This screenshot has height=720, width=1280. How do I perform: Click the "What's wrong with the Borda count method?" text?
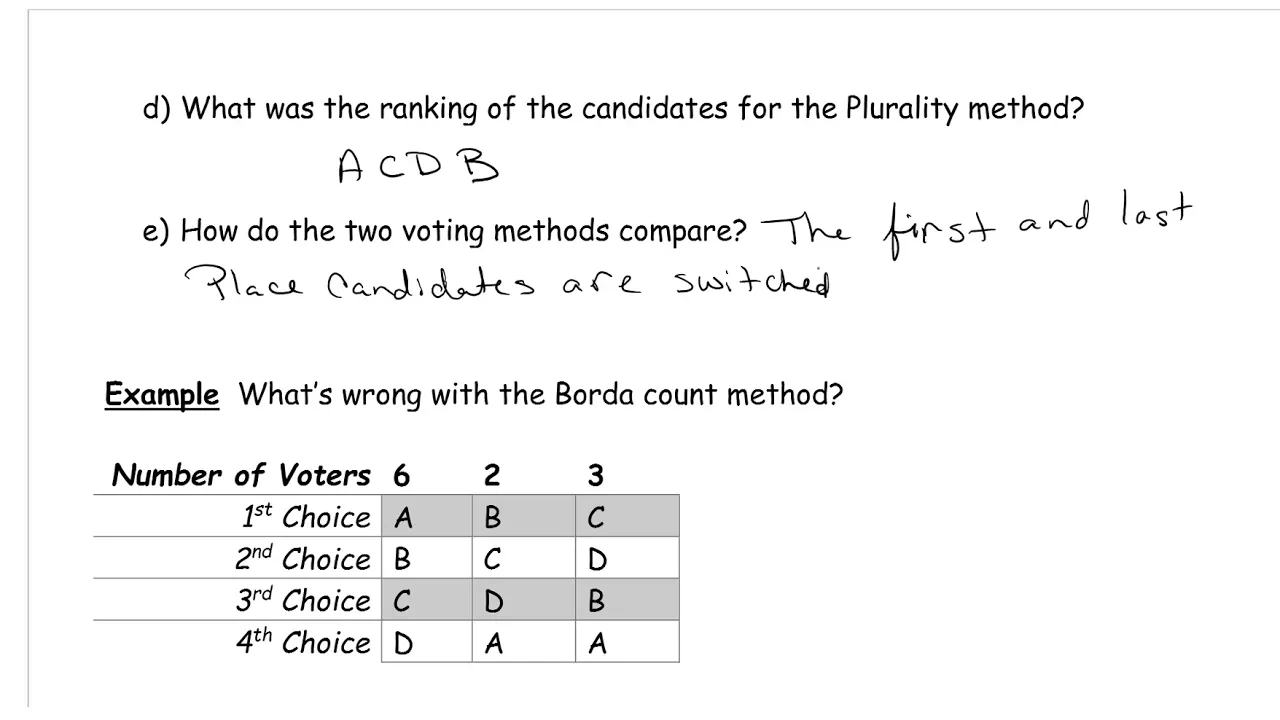click(541, 395)
